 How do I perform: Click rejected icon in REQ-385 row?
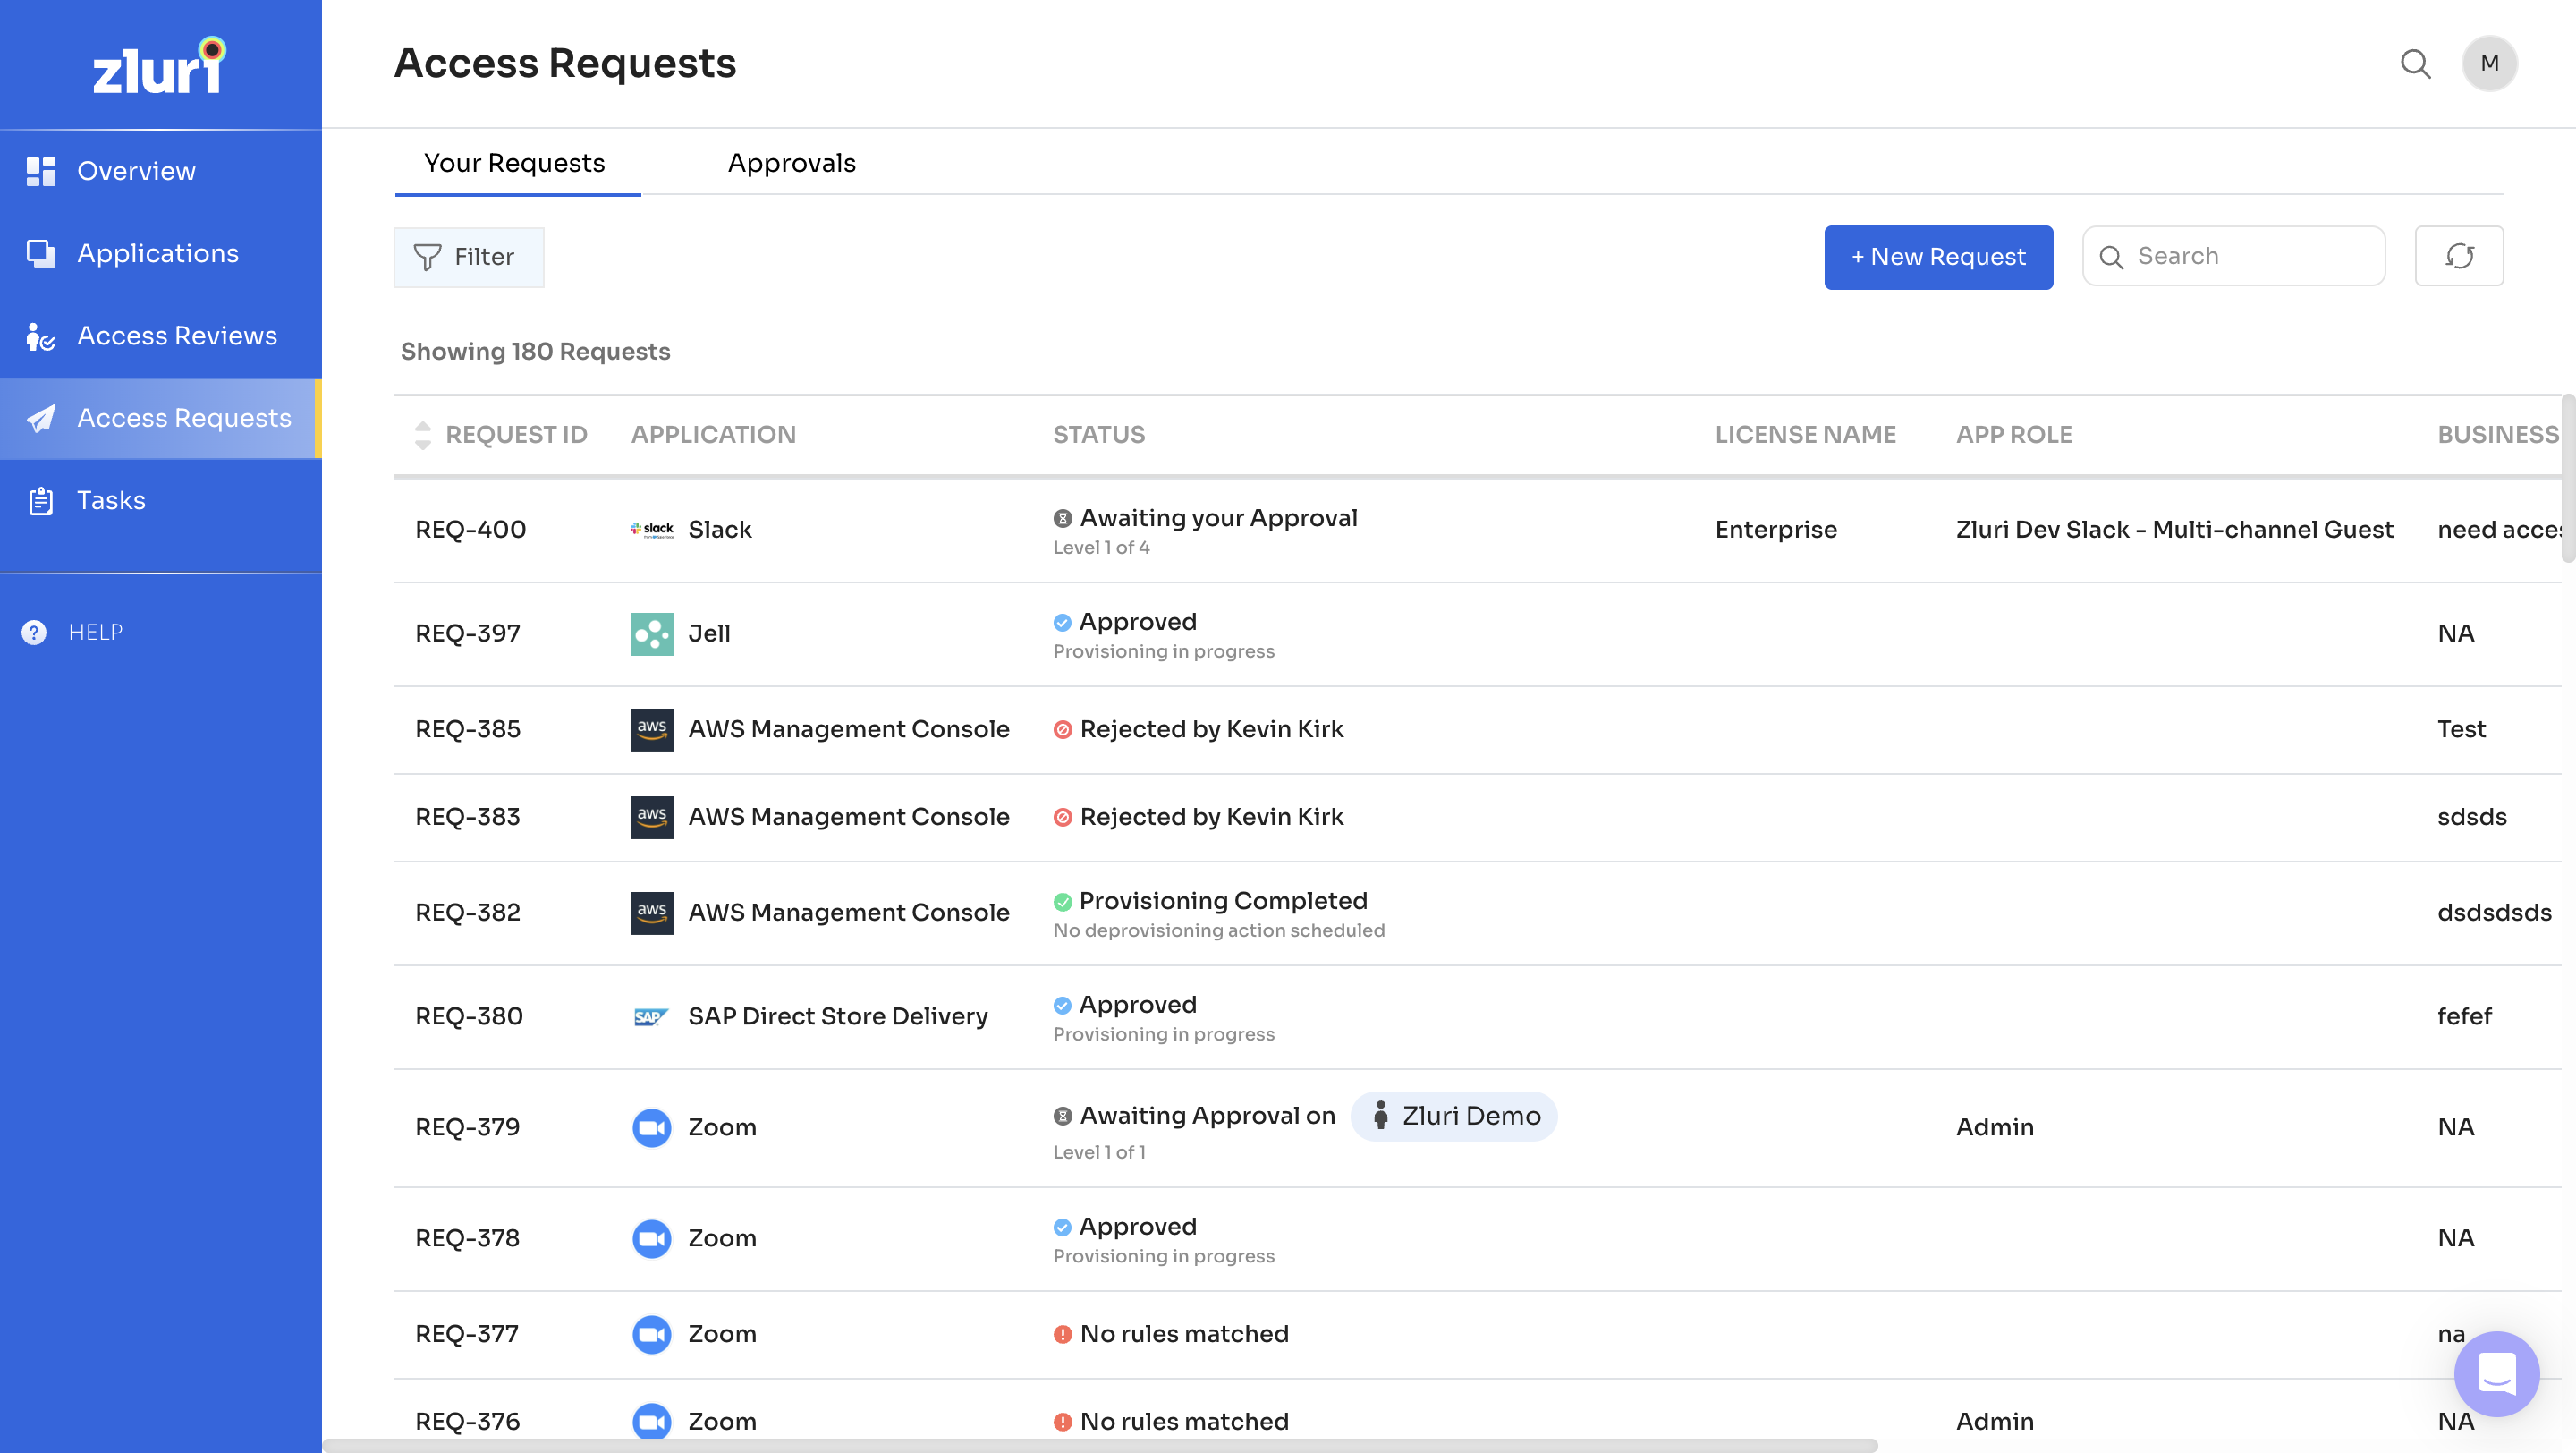point(1063,730)
